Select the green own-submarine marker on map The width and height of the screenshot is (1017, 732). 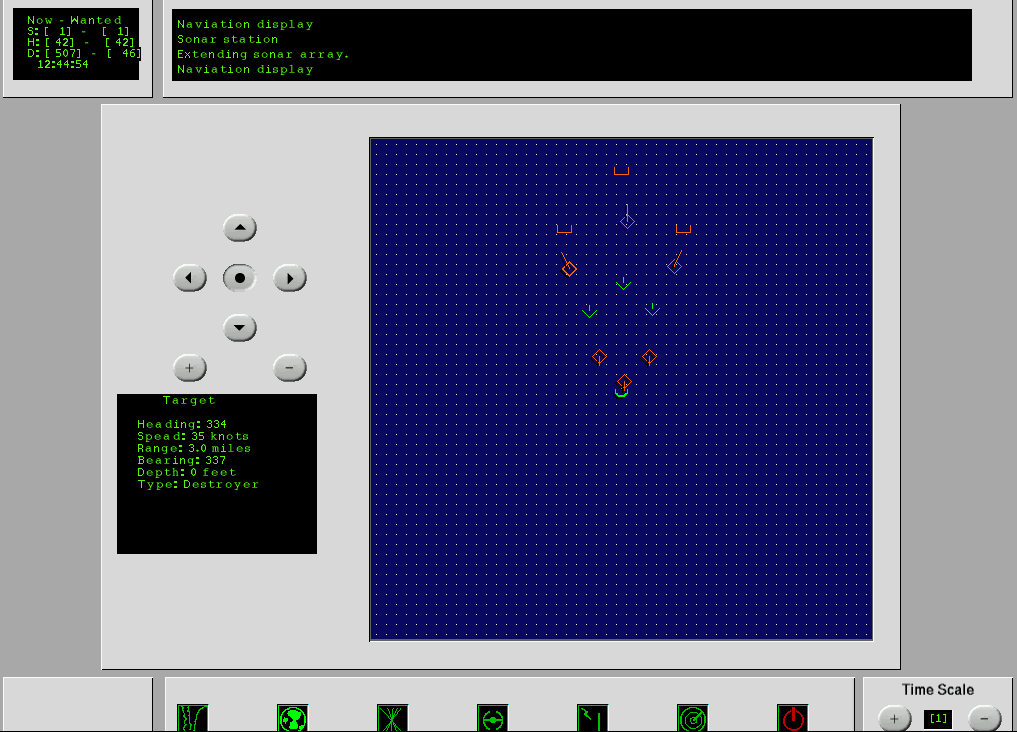[x=621, y=394]
